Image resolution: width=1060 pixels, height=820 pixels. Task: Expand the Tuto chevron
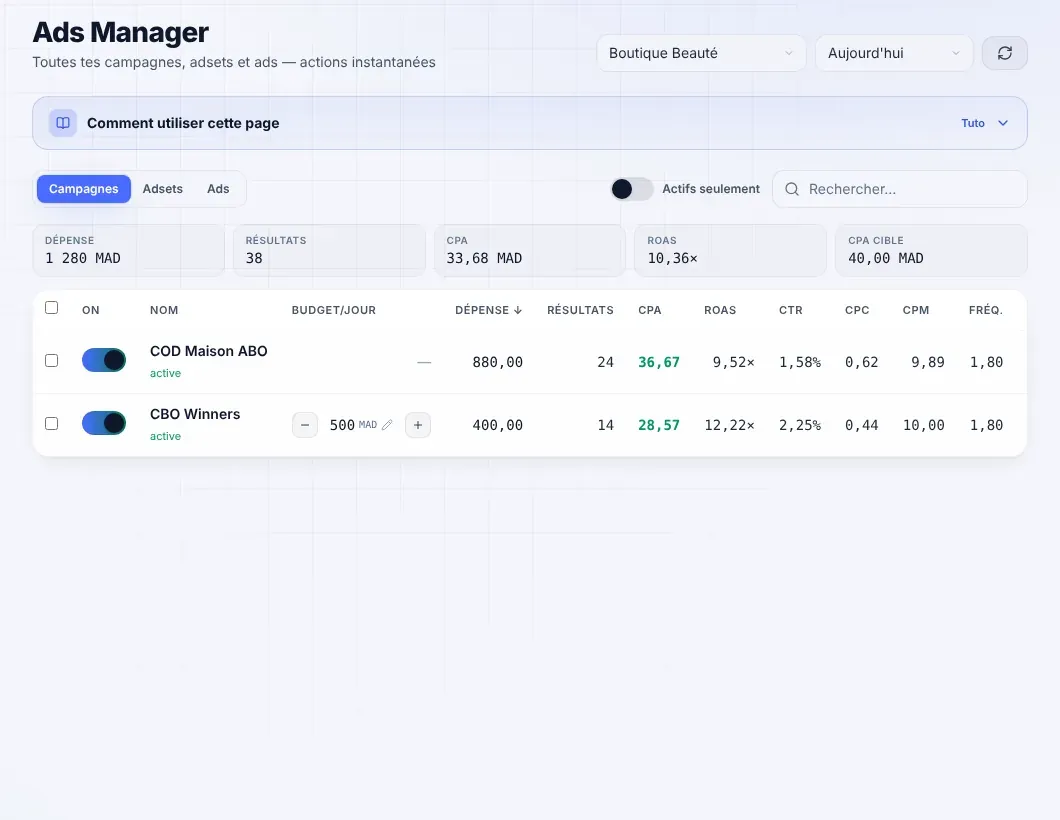[x=1003, y=123]
